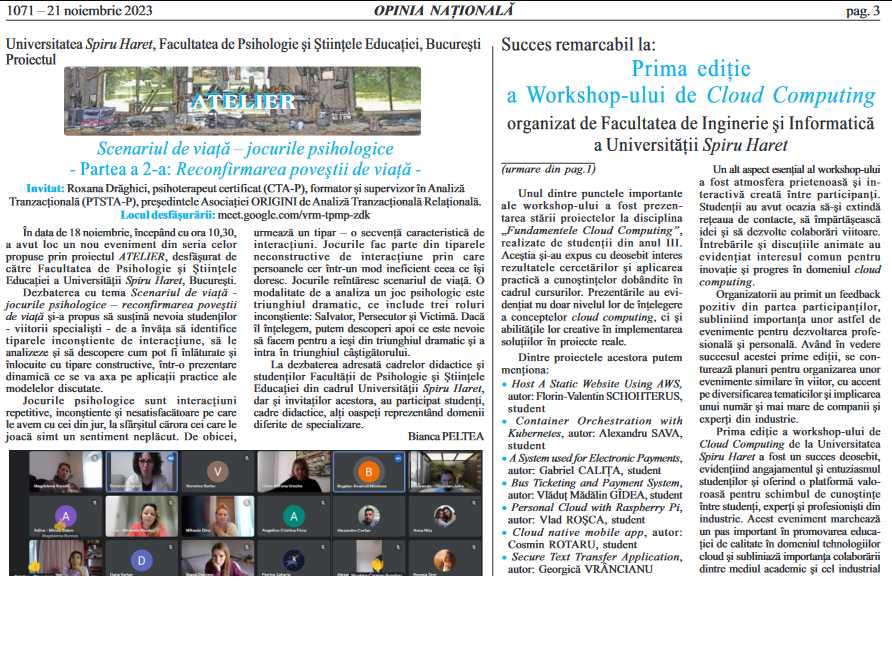Image resolution: width=892 pixels, height=662 pixels.
Task: Click the "Host A Static Website Using AWS" bullet
Action: coord(596,384)
